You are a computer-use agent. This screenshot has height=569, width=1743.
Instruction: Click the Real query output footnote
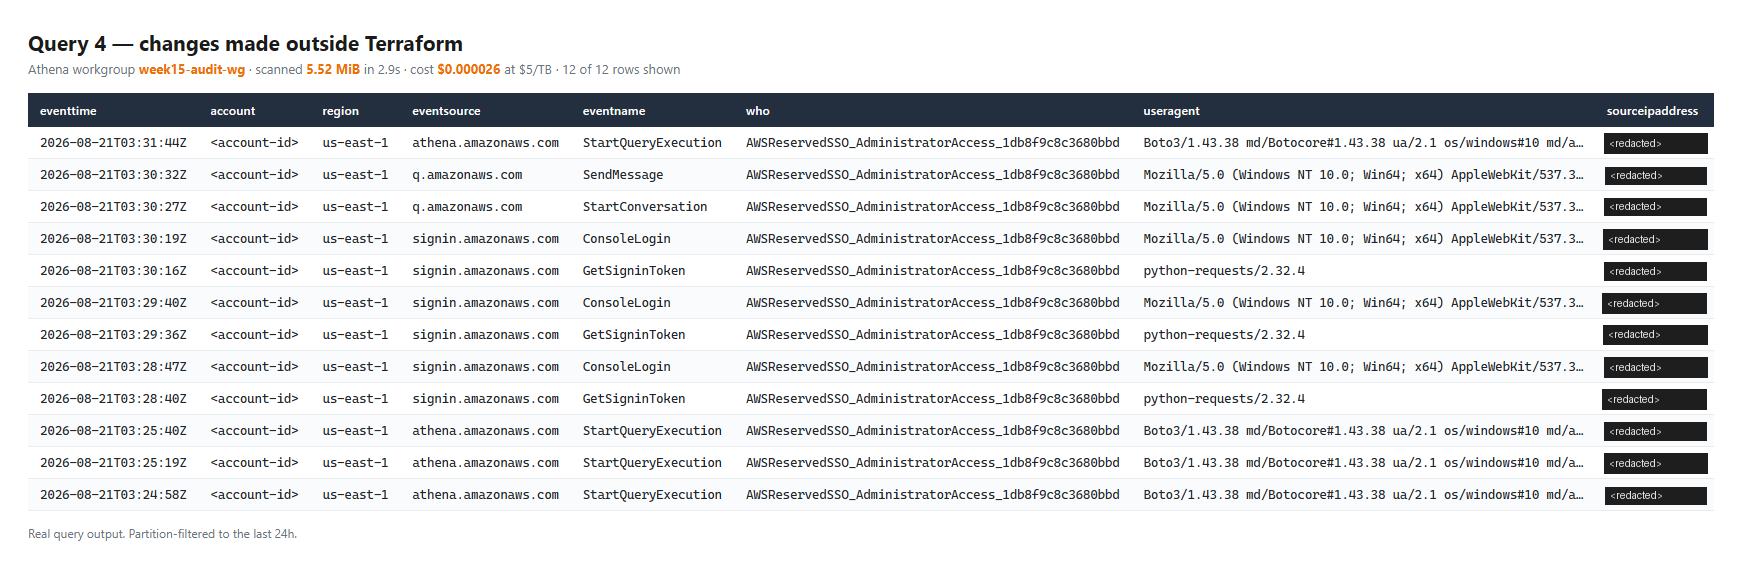(x=162, y=534)
